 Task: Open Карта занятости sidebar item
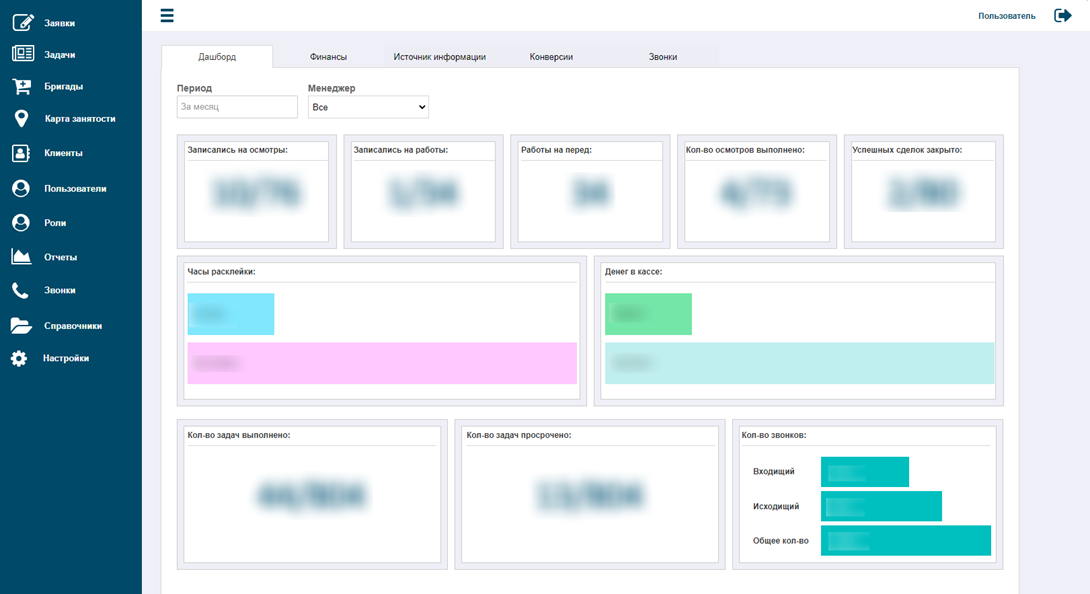80,119
